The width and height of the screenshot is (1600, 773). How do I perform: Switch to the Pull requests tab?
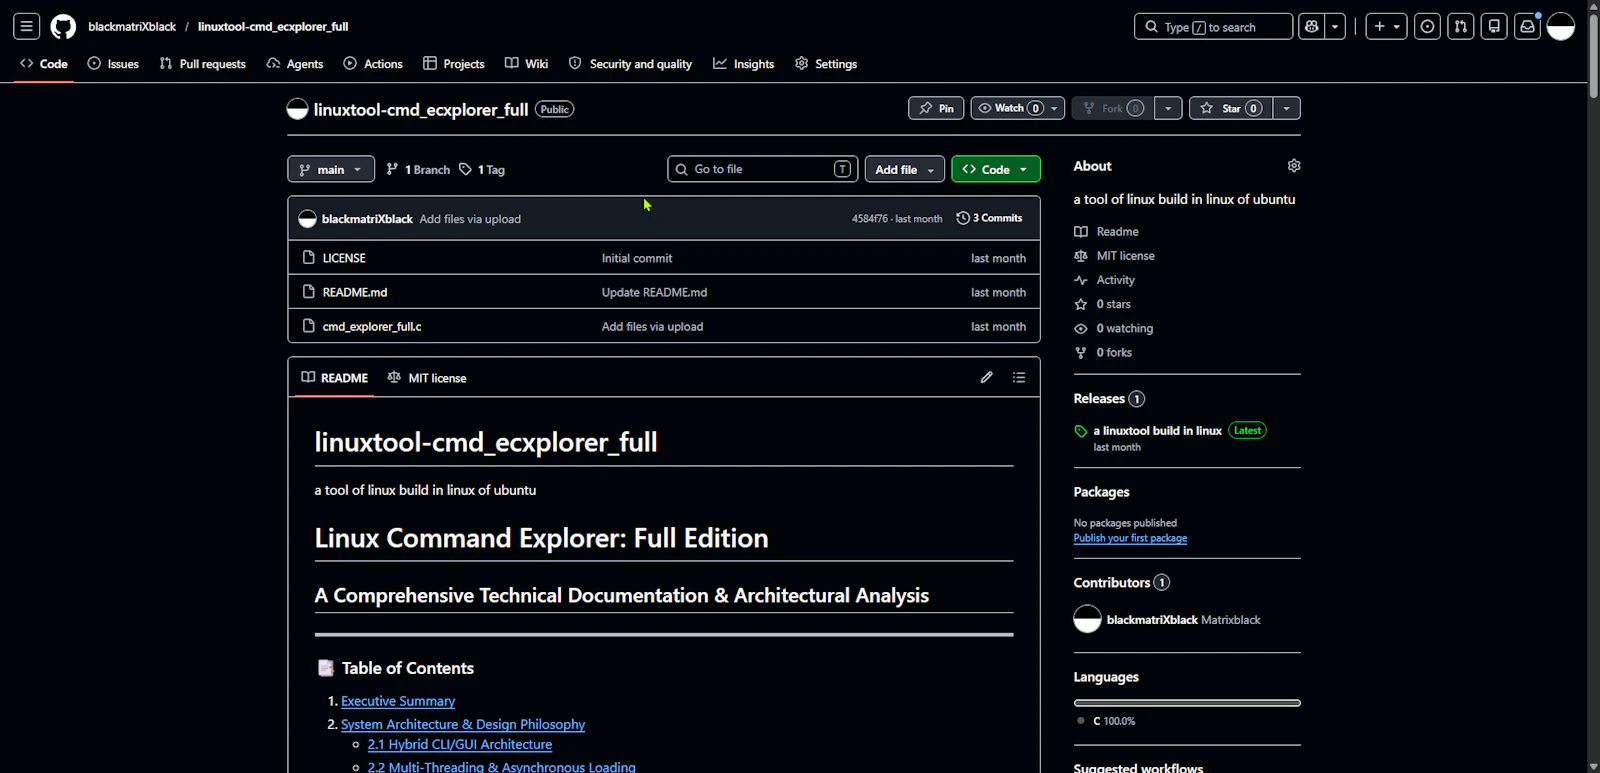[x=203, y=63]
